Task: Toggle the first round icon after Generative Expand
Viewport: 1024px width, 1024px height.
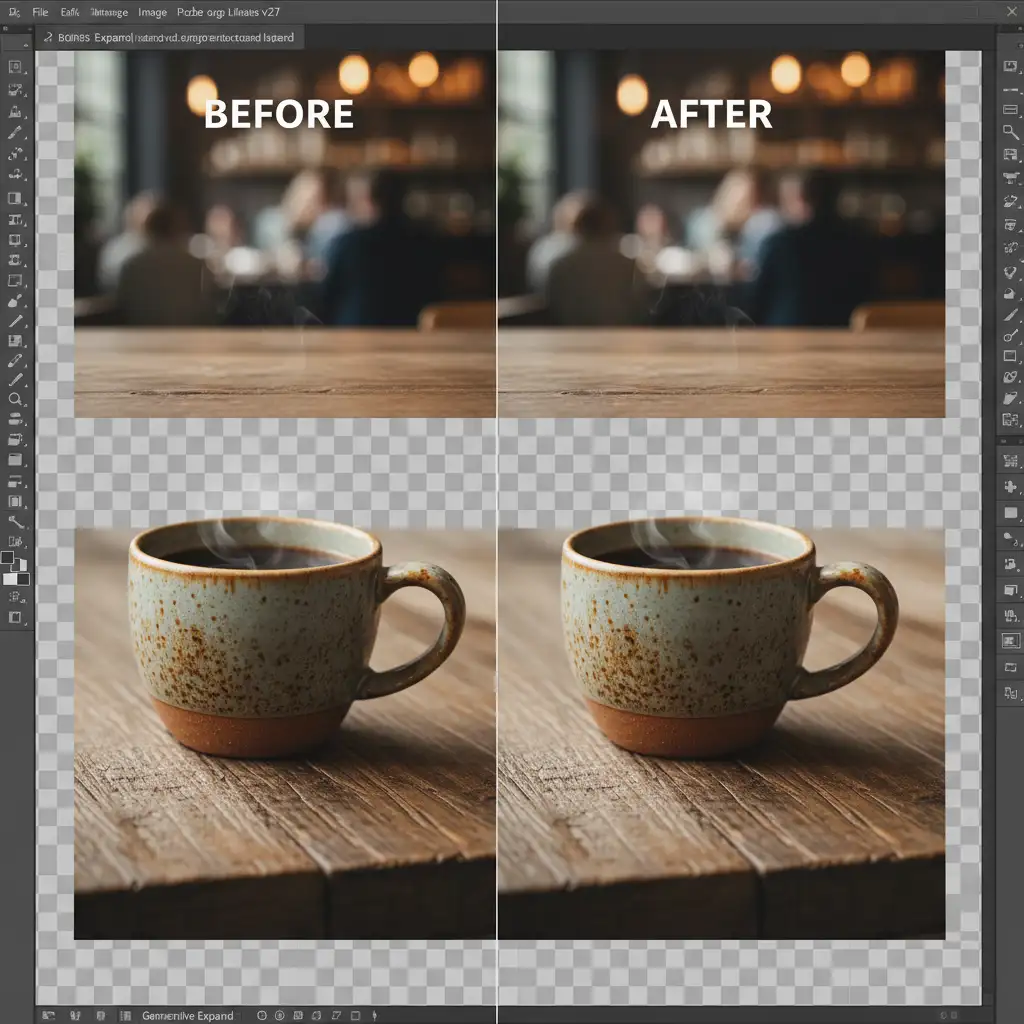Action: 262,1015
